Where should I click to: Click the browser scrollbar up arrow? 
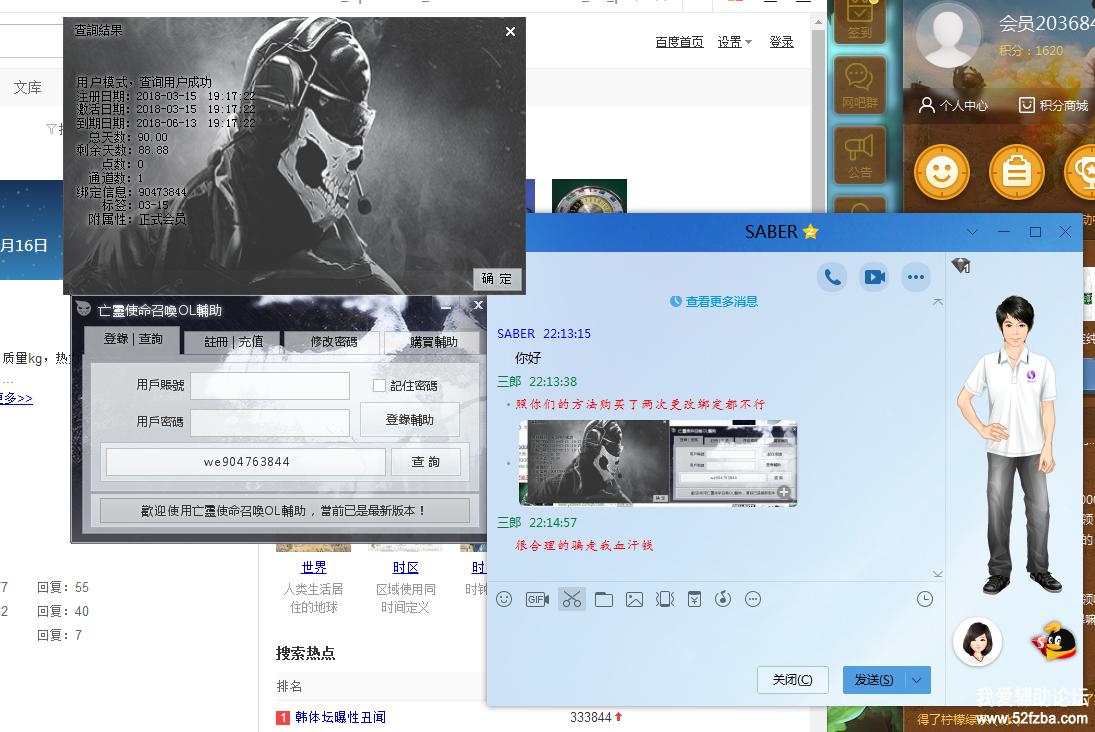click(x=818, y=22)
